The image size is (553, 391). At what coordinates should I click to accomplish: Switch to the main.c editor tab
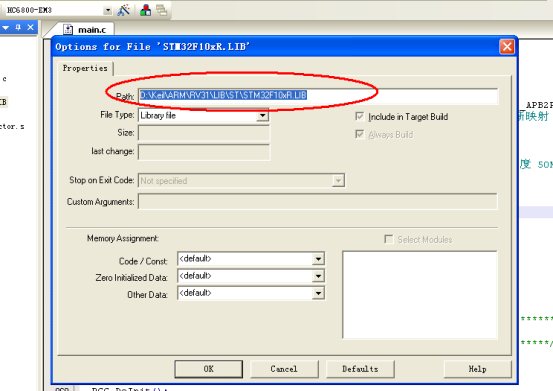pos(85,30)
